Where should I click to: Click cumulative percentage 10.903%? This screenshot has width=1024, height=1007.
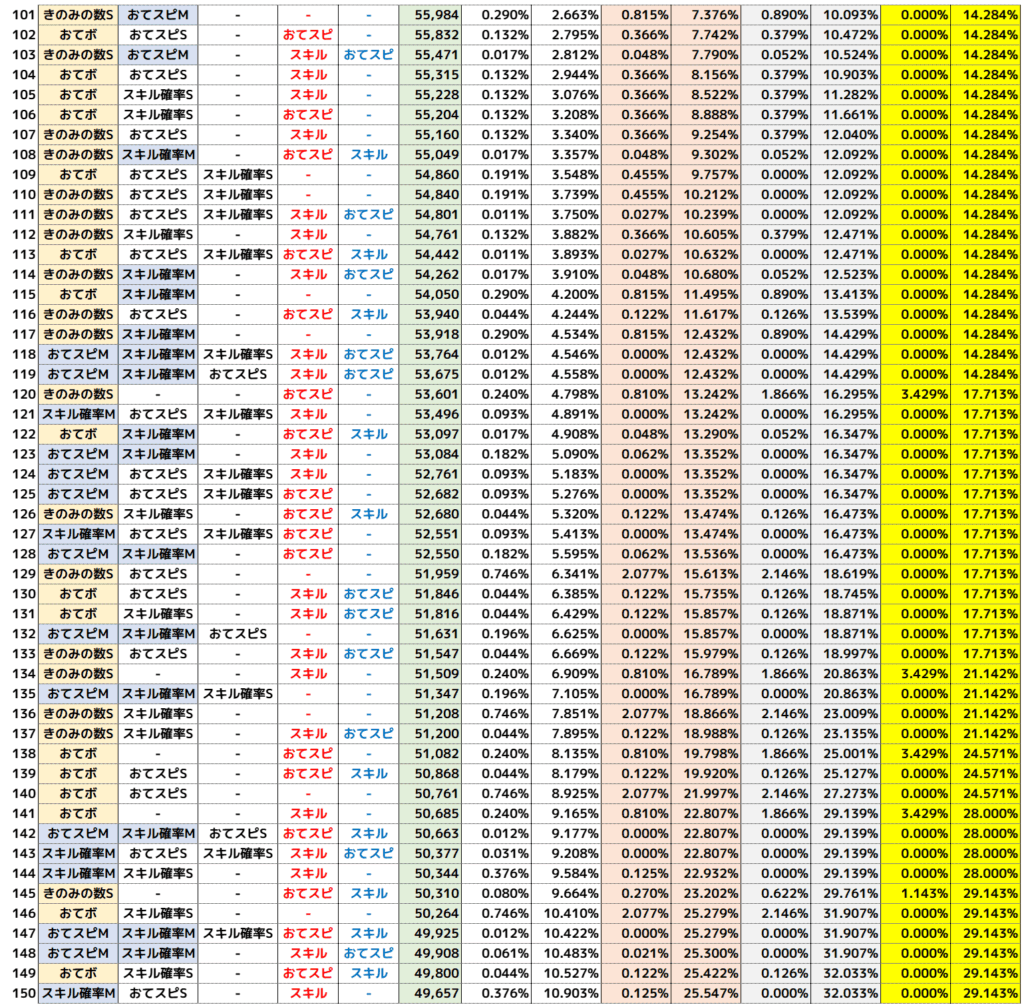(x=566, y=993)
